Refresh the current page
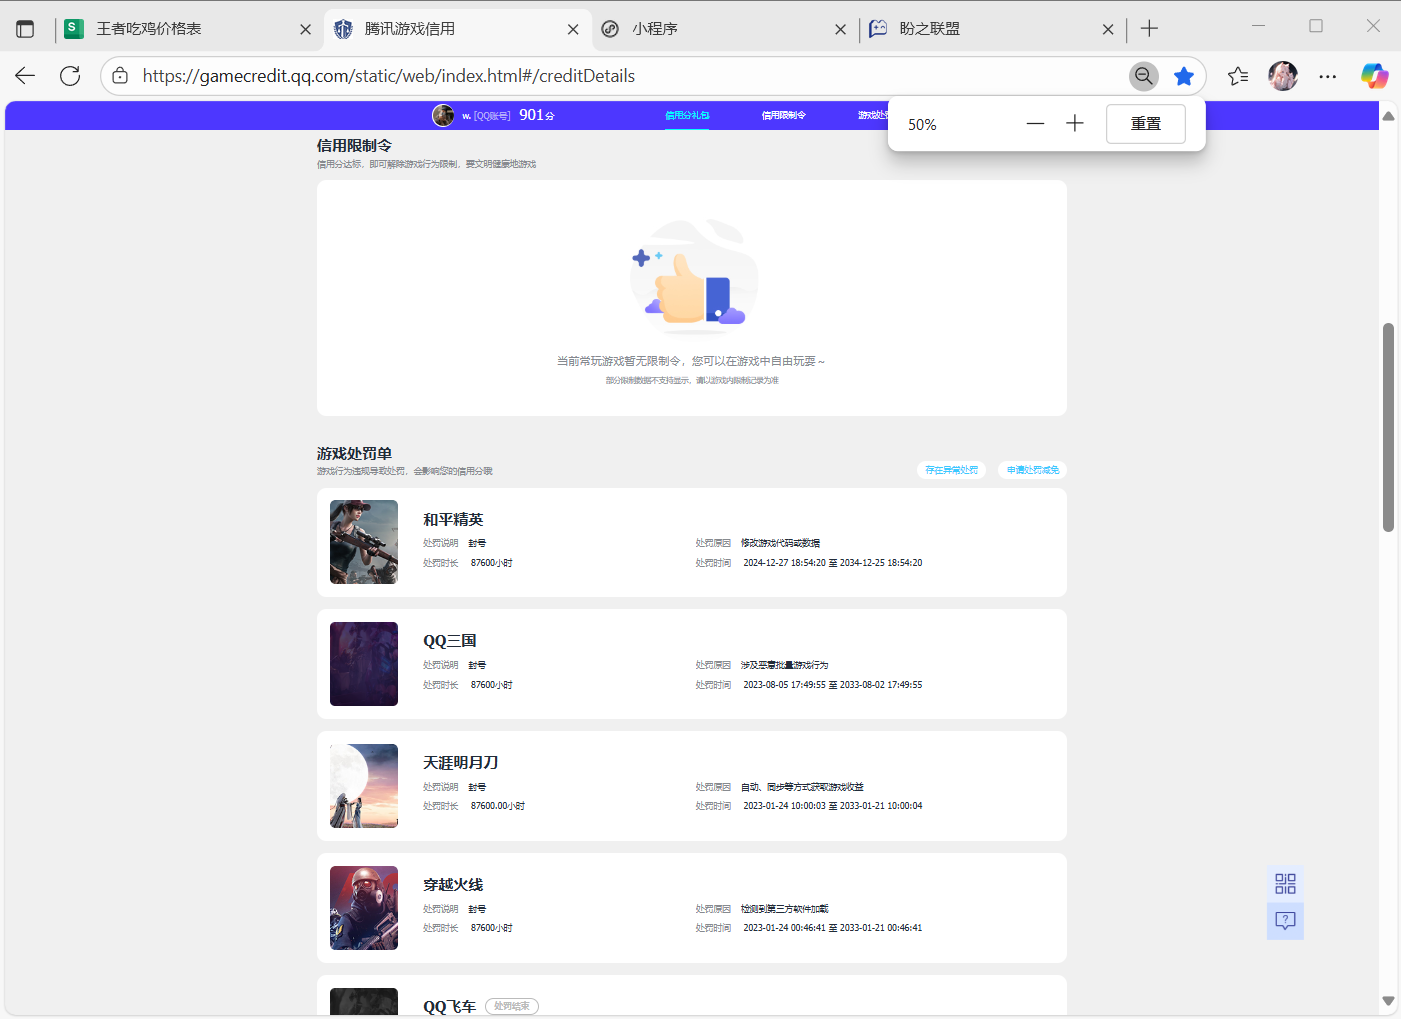The height and width of the screenshot is (1019, 1401). (x=70, y=76)
